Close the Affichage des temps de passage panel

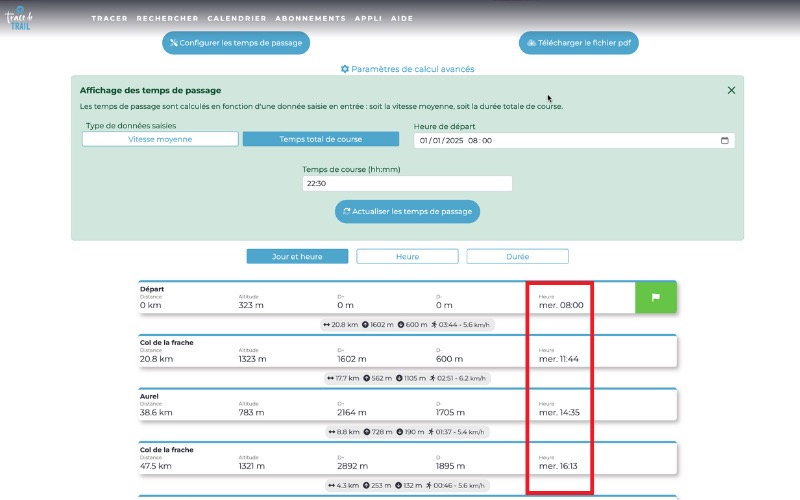click(731, 90)
